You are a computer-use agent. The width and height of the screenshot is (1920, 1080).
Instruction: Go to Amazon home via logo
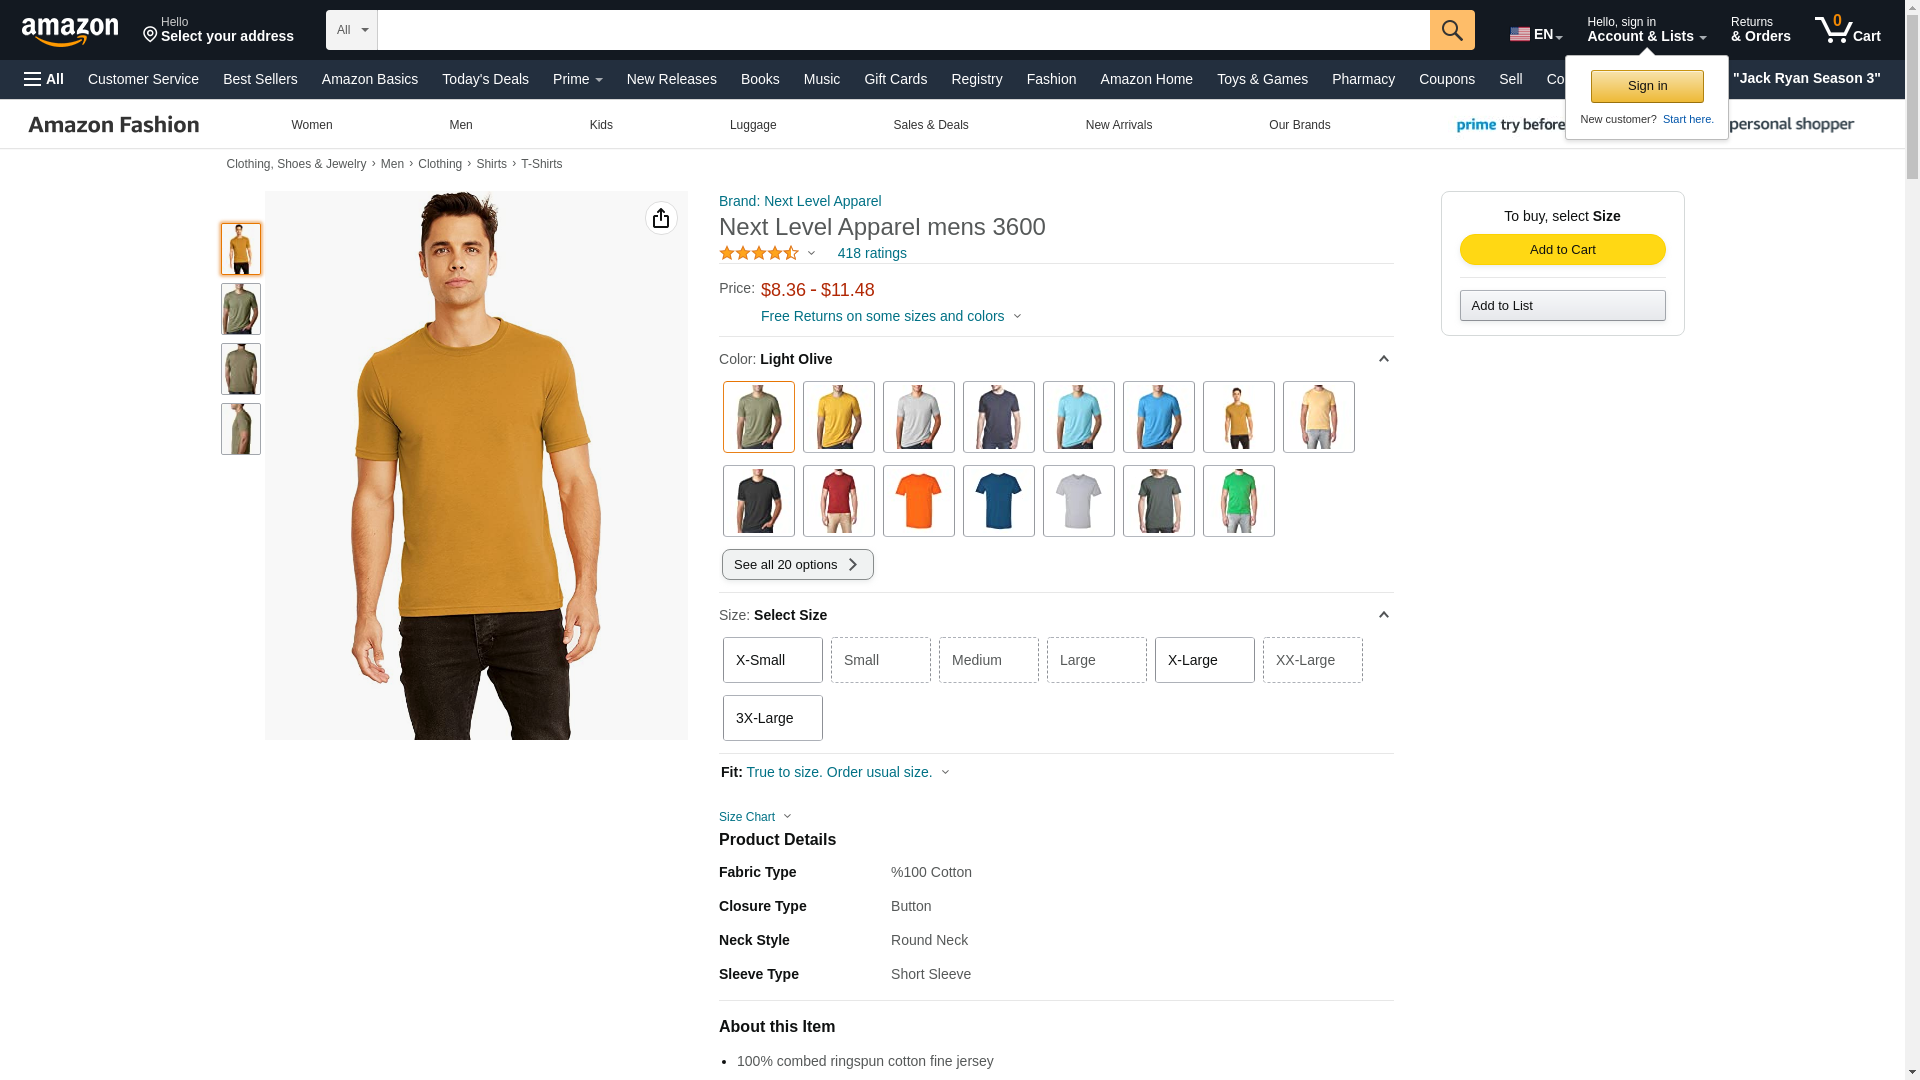(x=70, y=31)
